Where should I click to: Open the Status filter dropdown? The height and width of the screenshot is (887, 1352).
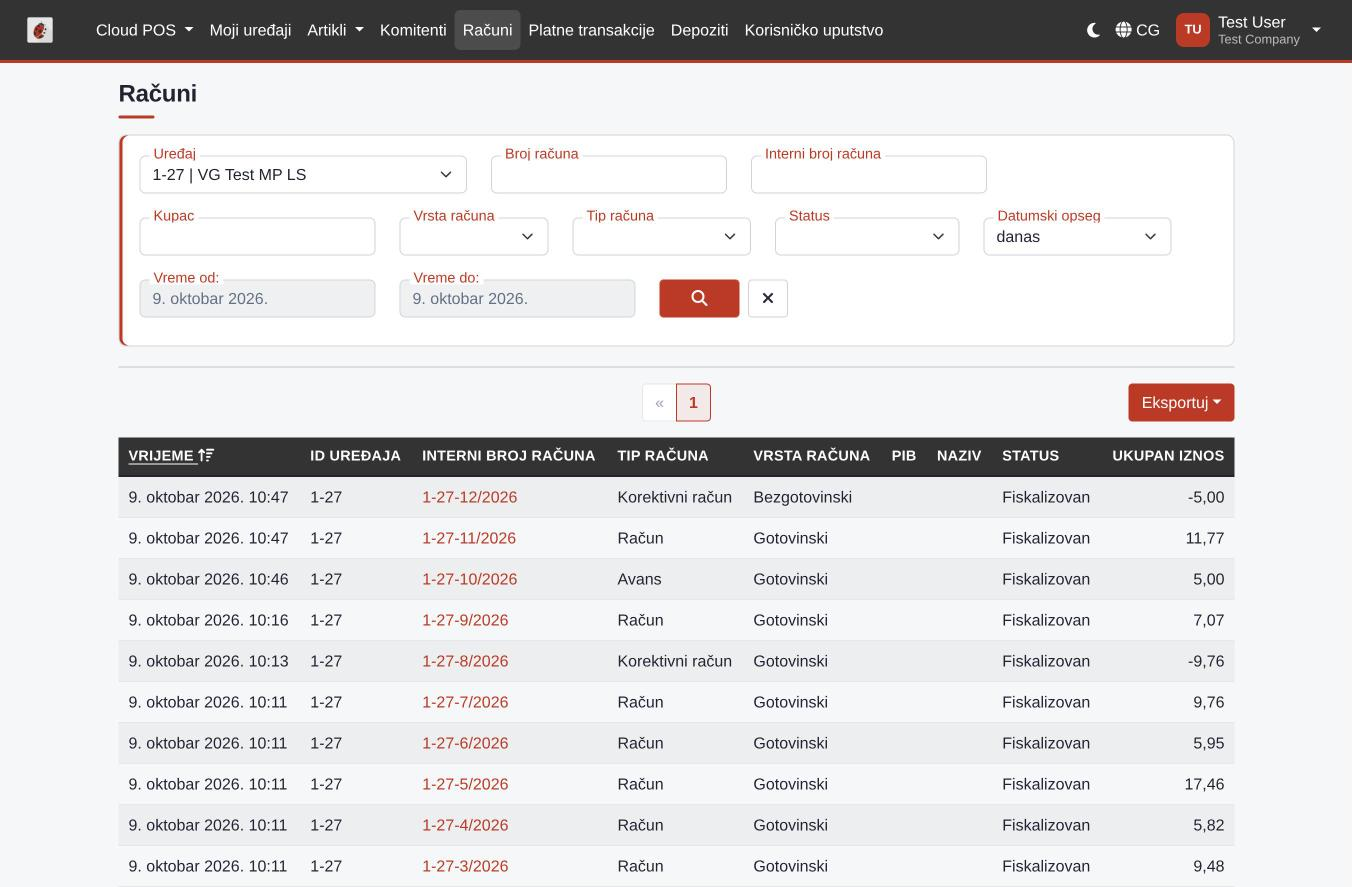pyautogui.click(x=867, y=236)
